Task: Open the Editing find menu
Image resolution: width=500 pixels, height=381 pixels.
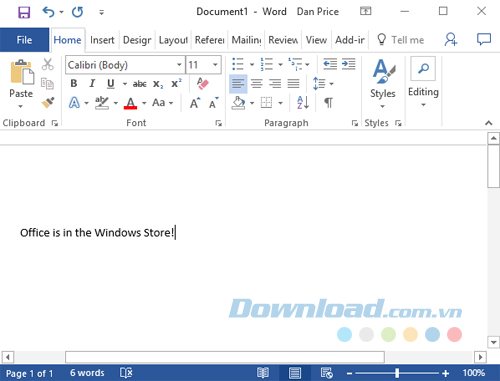Action: 423,83
